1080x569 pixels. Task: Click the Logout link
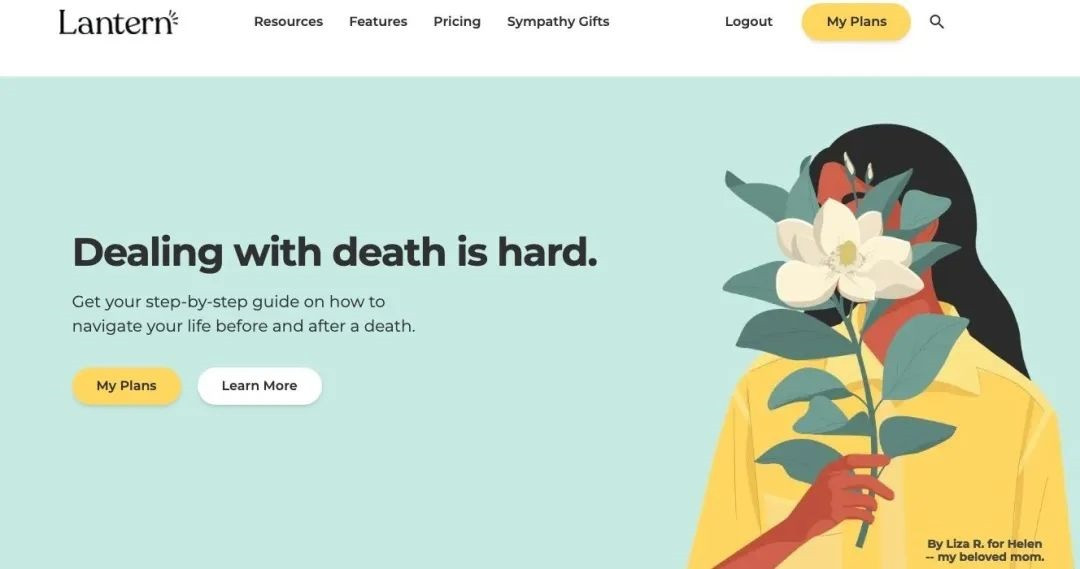(x=749, y=21)
